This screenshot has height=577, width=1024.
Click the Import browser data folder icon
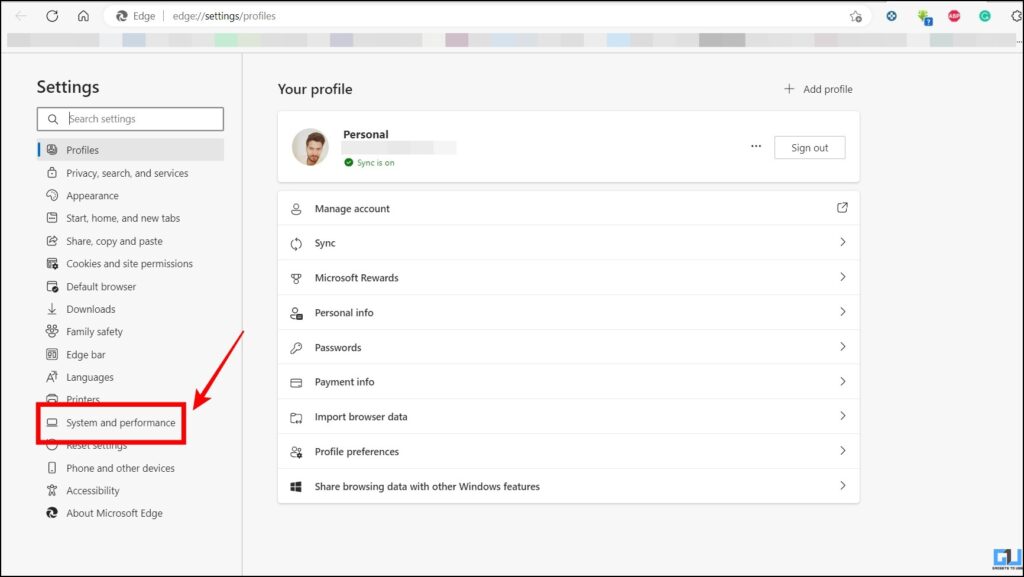(296, 418)
